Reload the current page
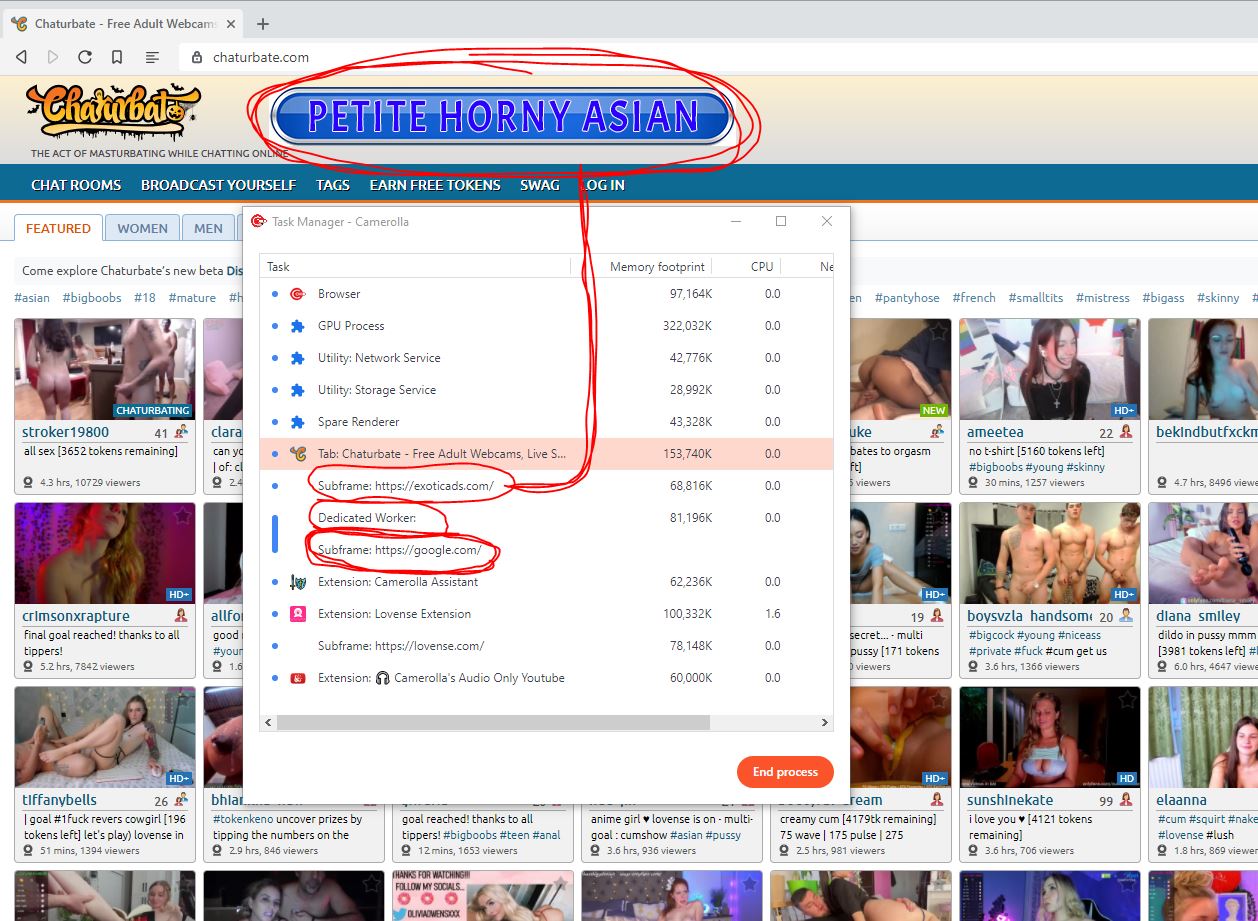The image size is (1258, 921). [x=85, y=57]
